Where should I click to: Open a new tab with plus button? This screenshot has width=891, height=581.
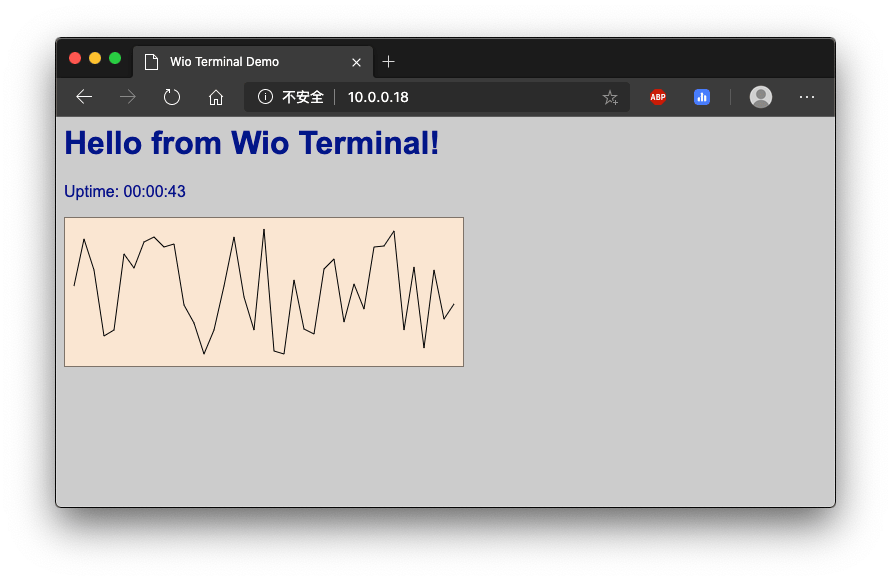pos(389,61)
